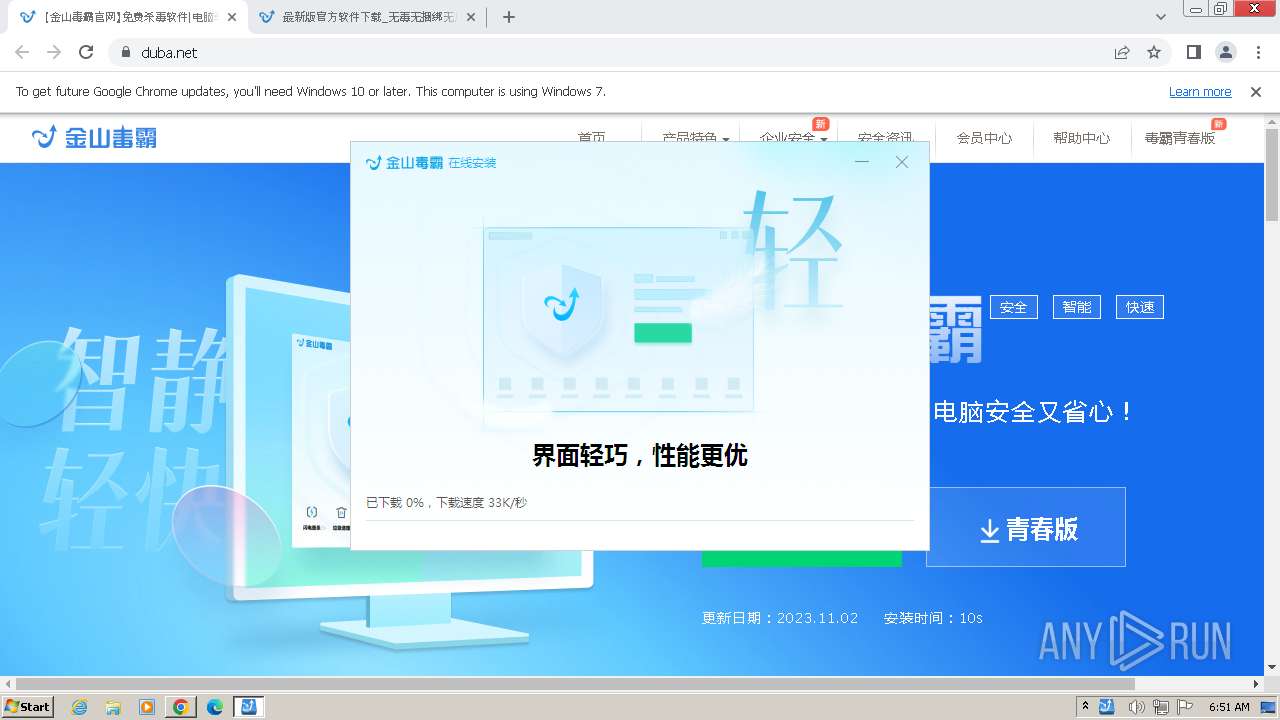Click the 安全 tag
The width and height of the screenshot is (1280, 720).
click(1014, 307)
